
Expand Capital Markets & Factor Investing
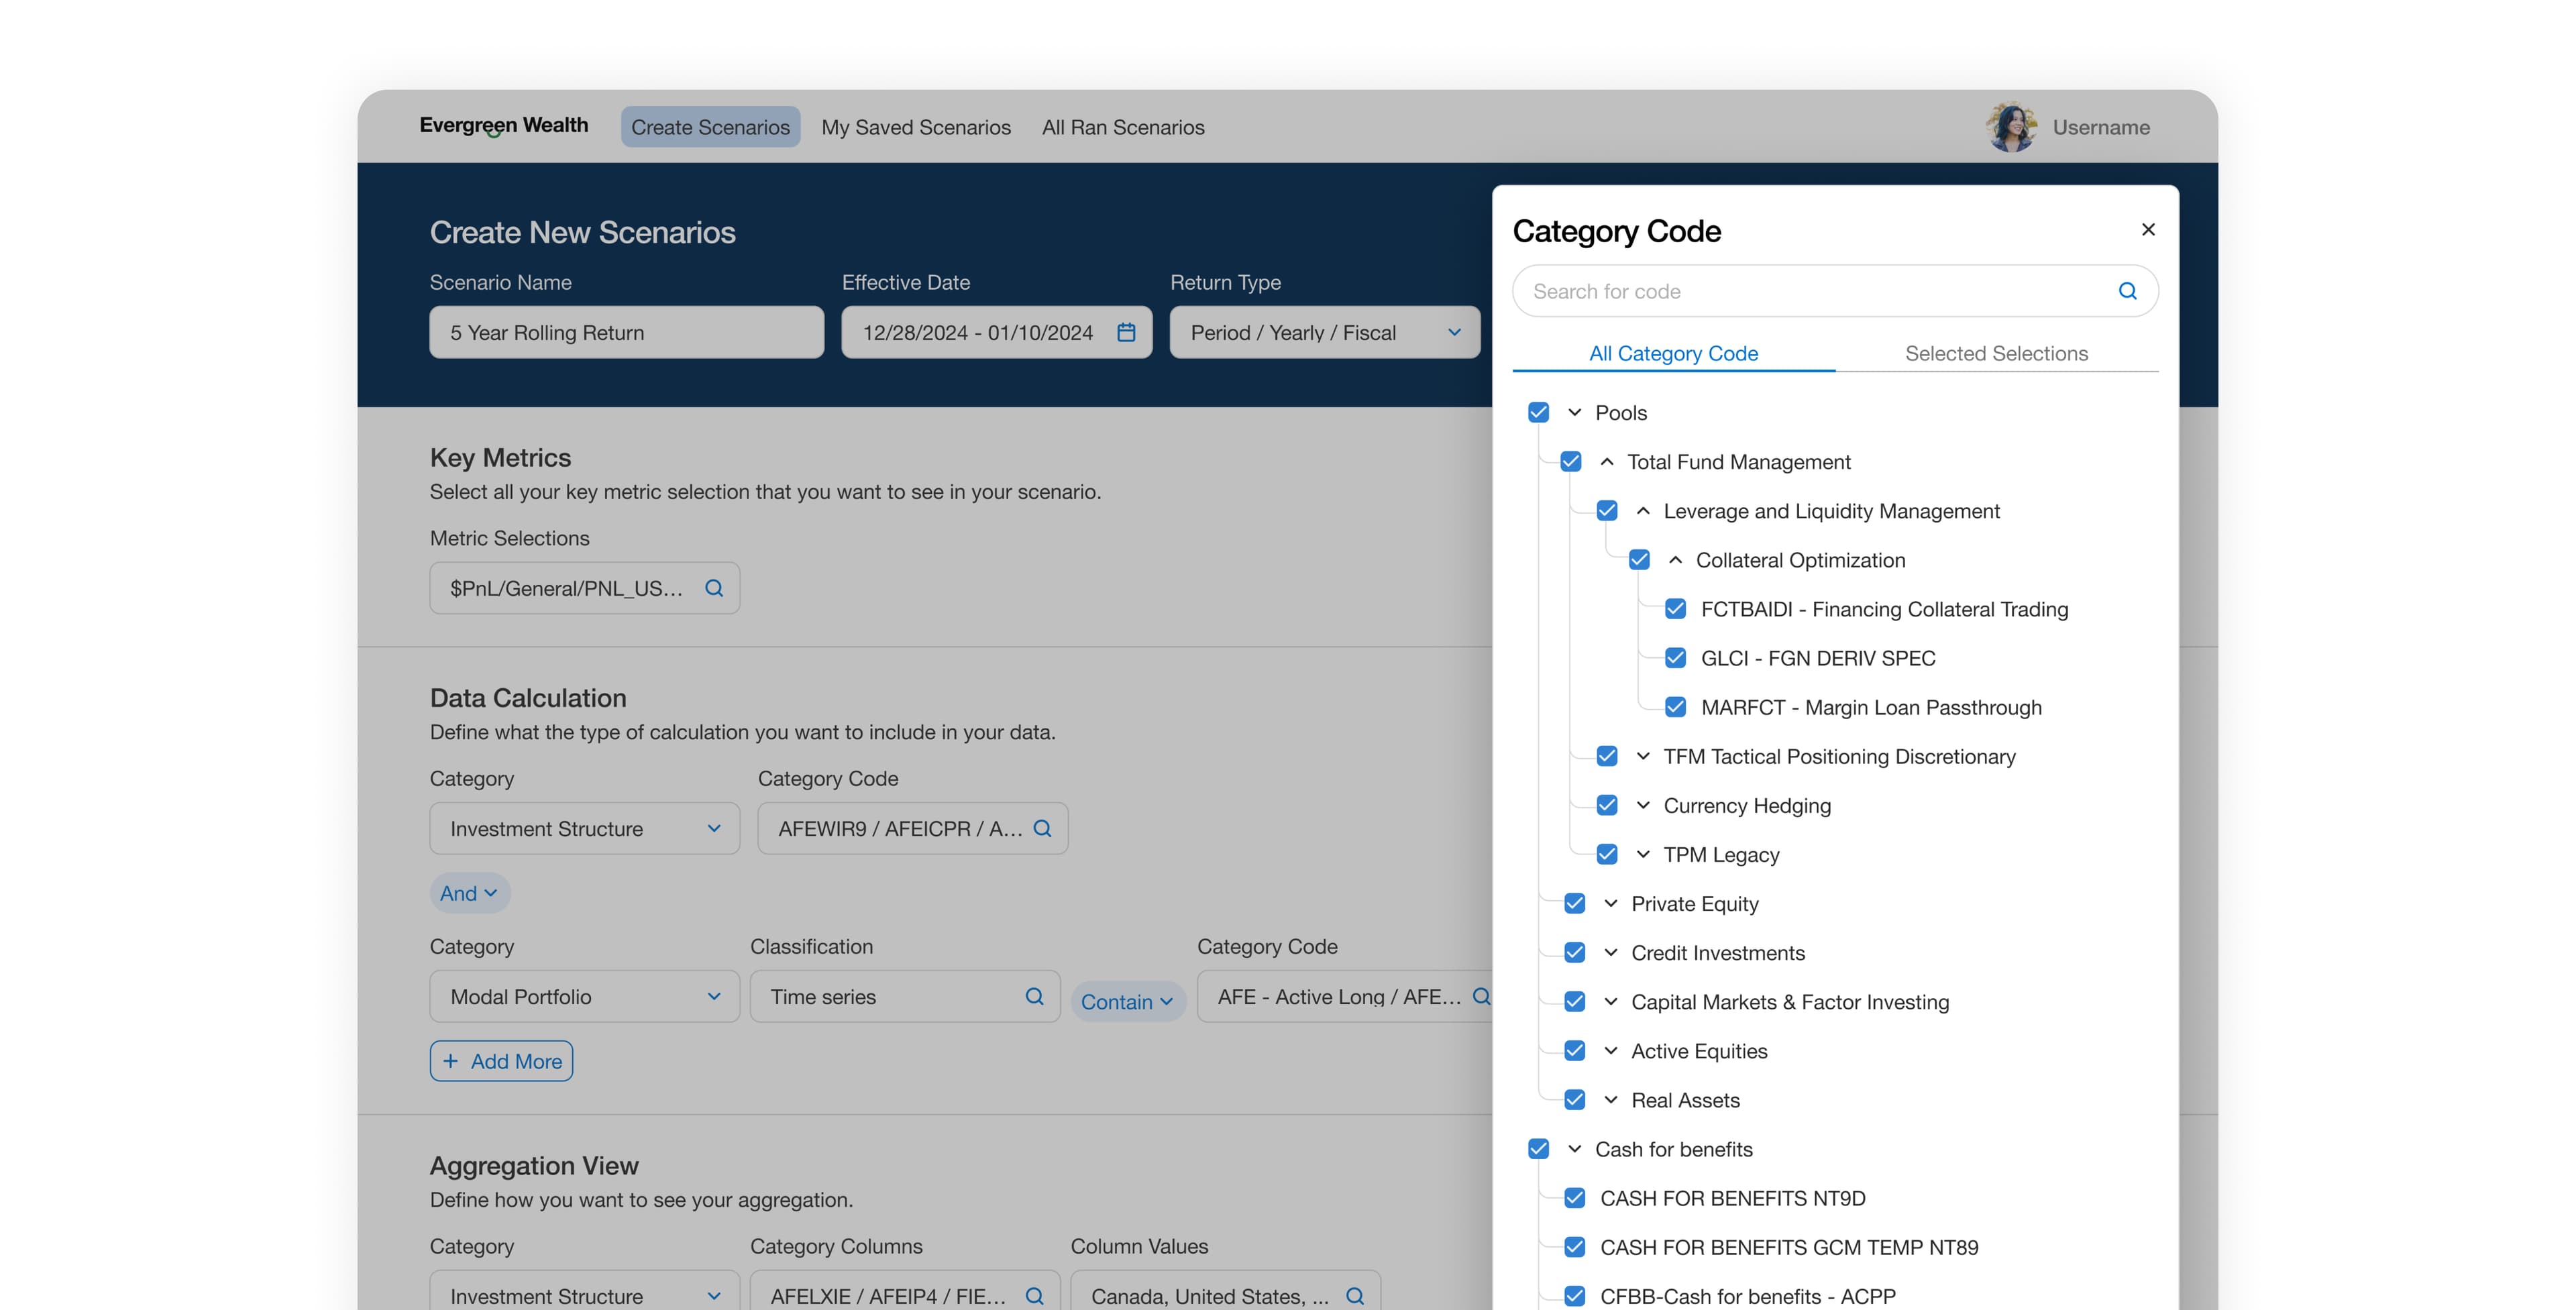1611,1001
